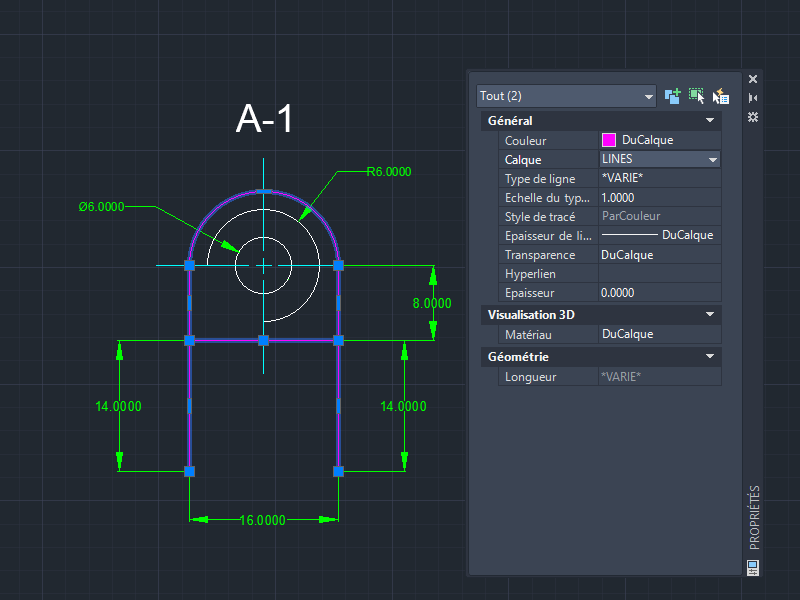Collapse the Géométrie section
Screen dimensions: 800x600
[710, 356]
